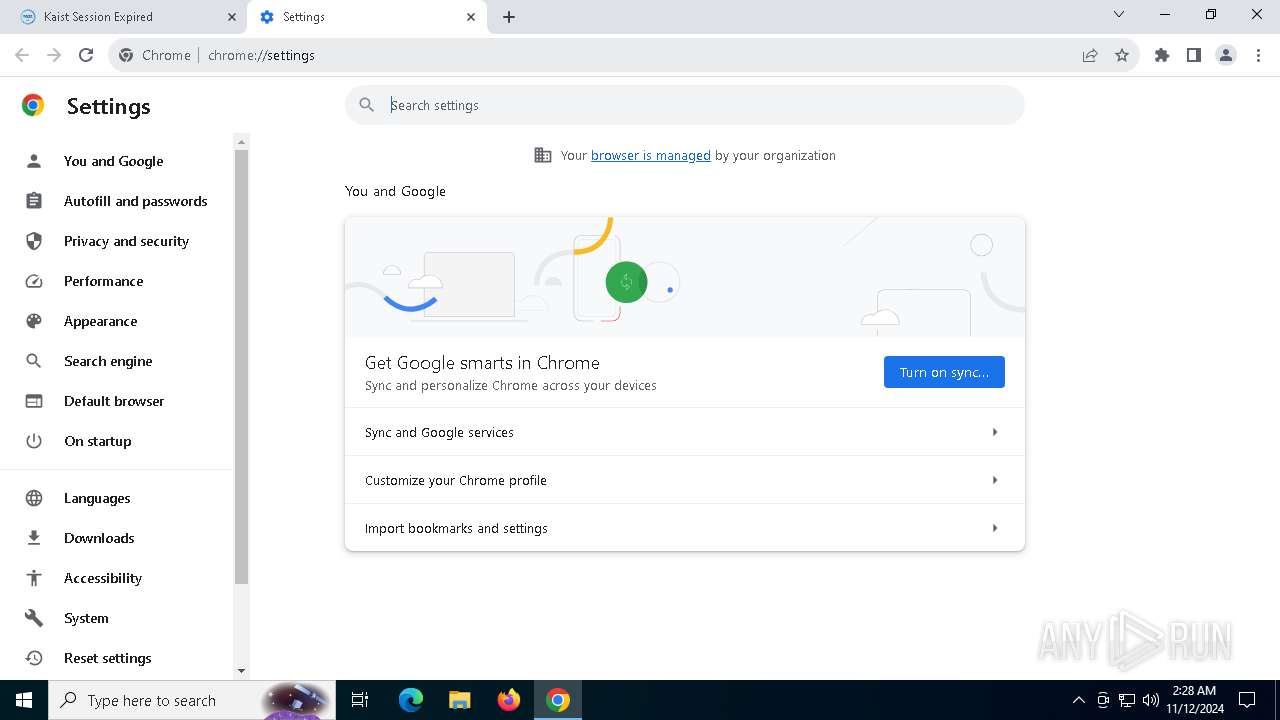Click the Chrome site info icon

click(x=126, y=55)
